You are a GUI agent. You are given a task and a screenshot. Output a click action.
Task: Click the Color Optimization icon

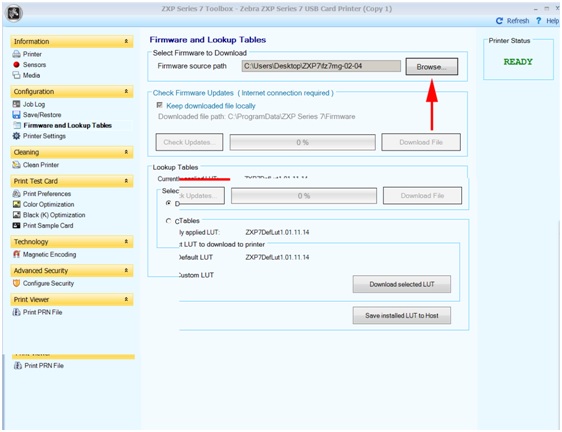(x=16, y=204)
